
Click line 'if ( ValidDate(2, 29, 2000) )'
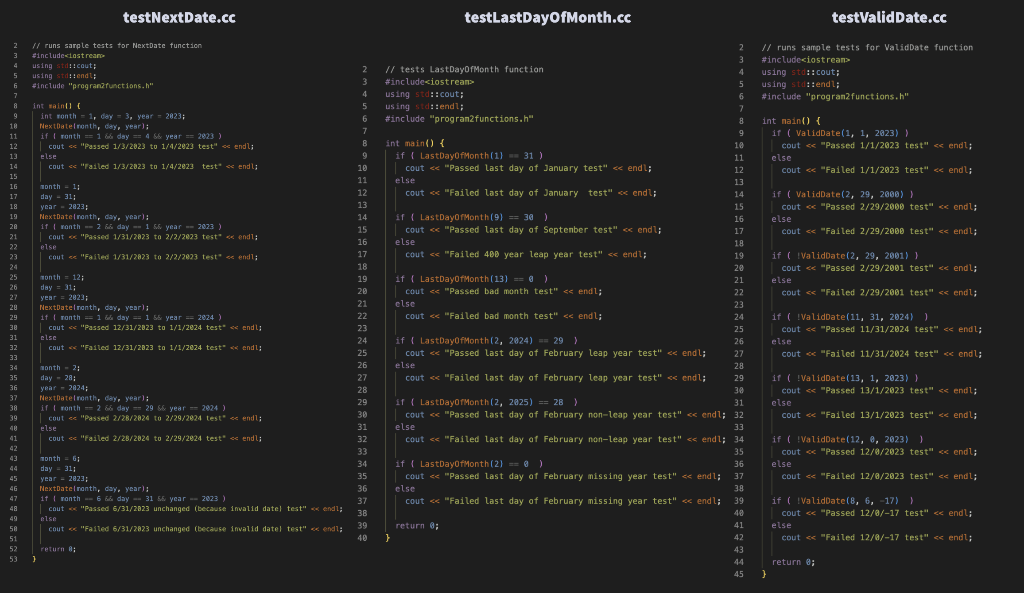pyautogui.click(x=842, y=195)
